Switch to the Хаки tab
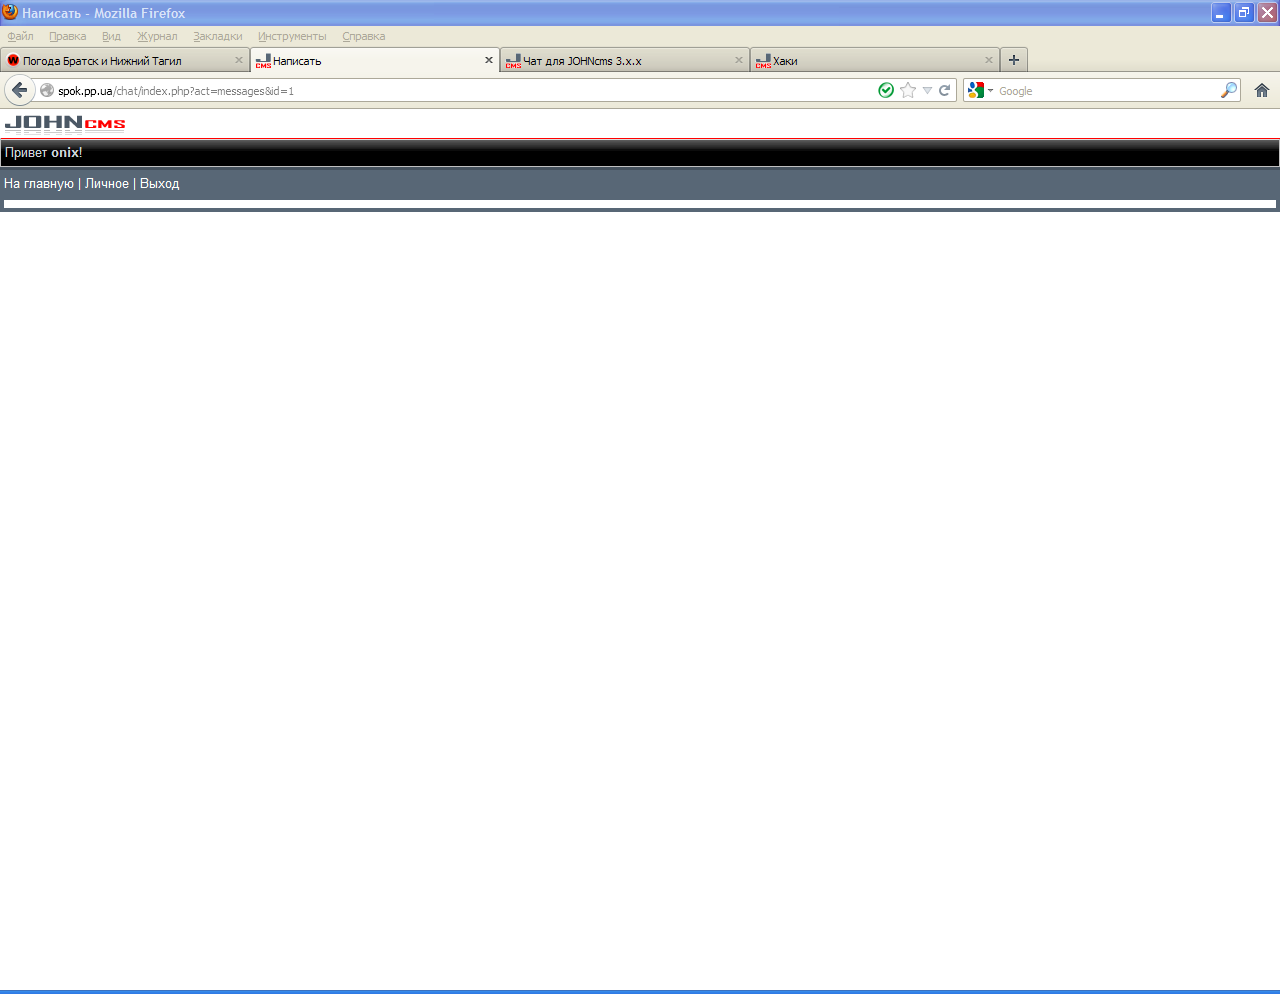The image size is (1280, 994). 875,60
